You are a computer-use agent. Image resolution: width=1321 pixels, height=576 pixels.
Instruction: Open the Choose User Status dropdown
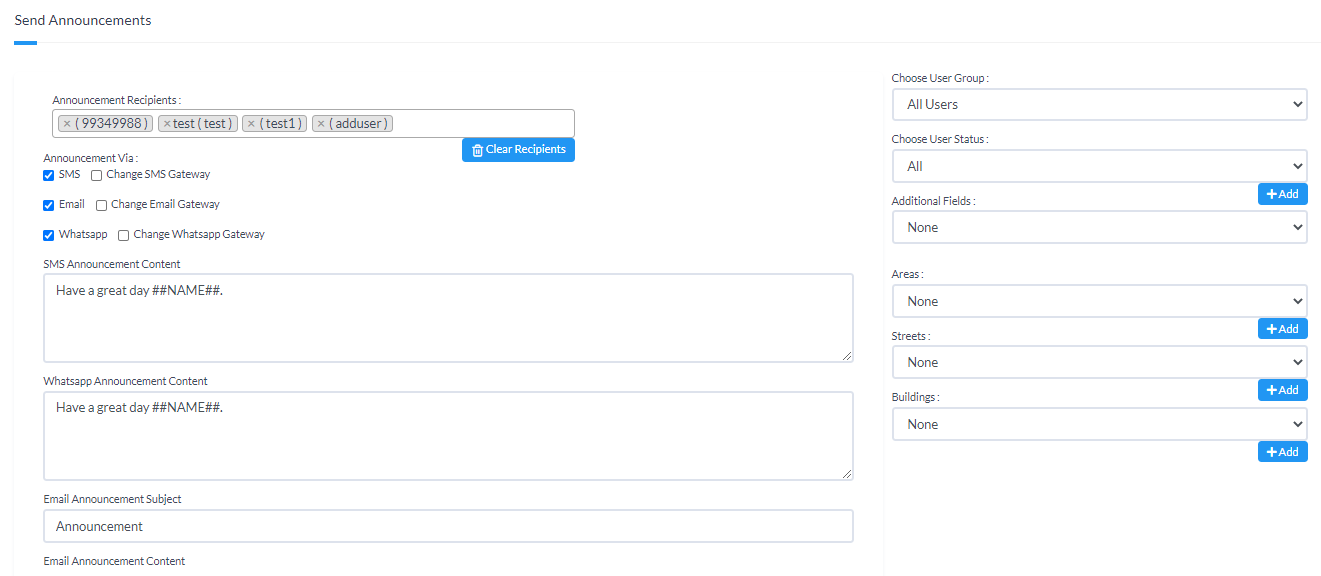tap(1099, 165)
